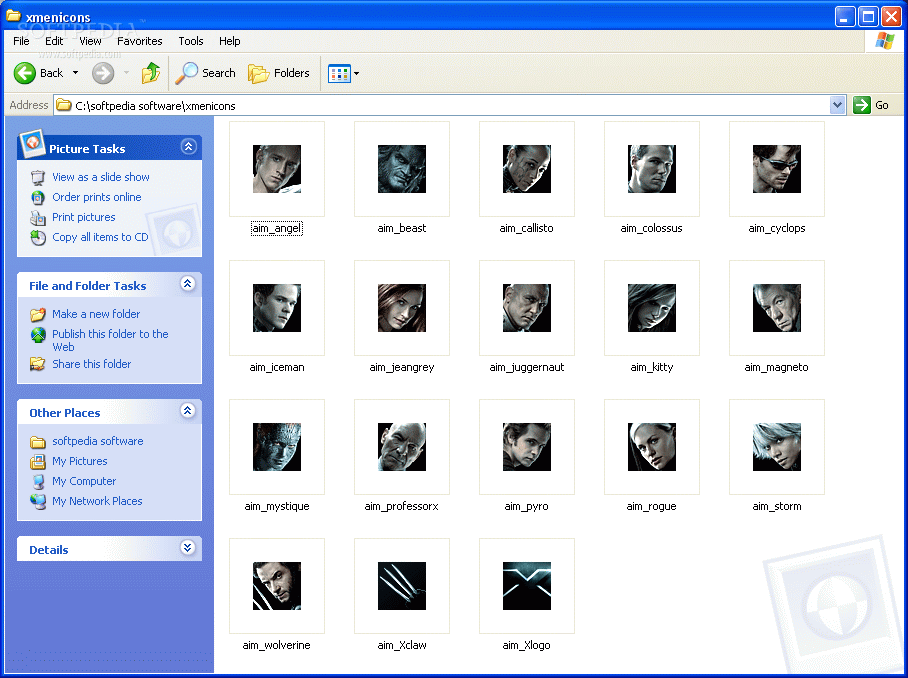Select the aim_Xlogo icon thumbnail
The width and height of the screenshot is (908, 678).
(527, 586)
